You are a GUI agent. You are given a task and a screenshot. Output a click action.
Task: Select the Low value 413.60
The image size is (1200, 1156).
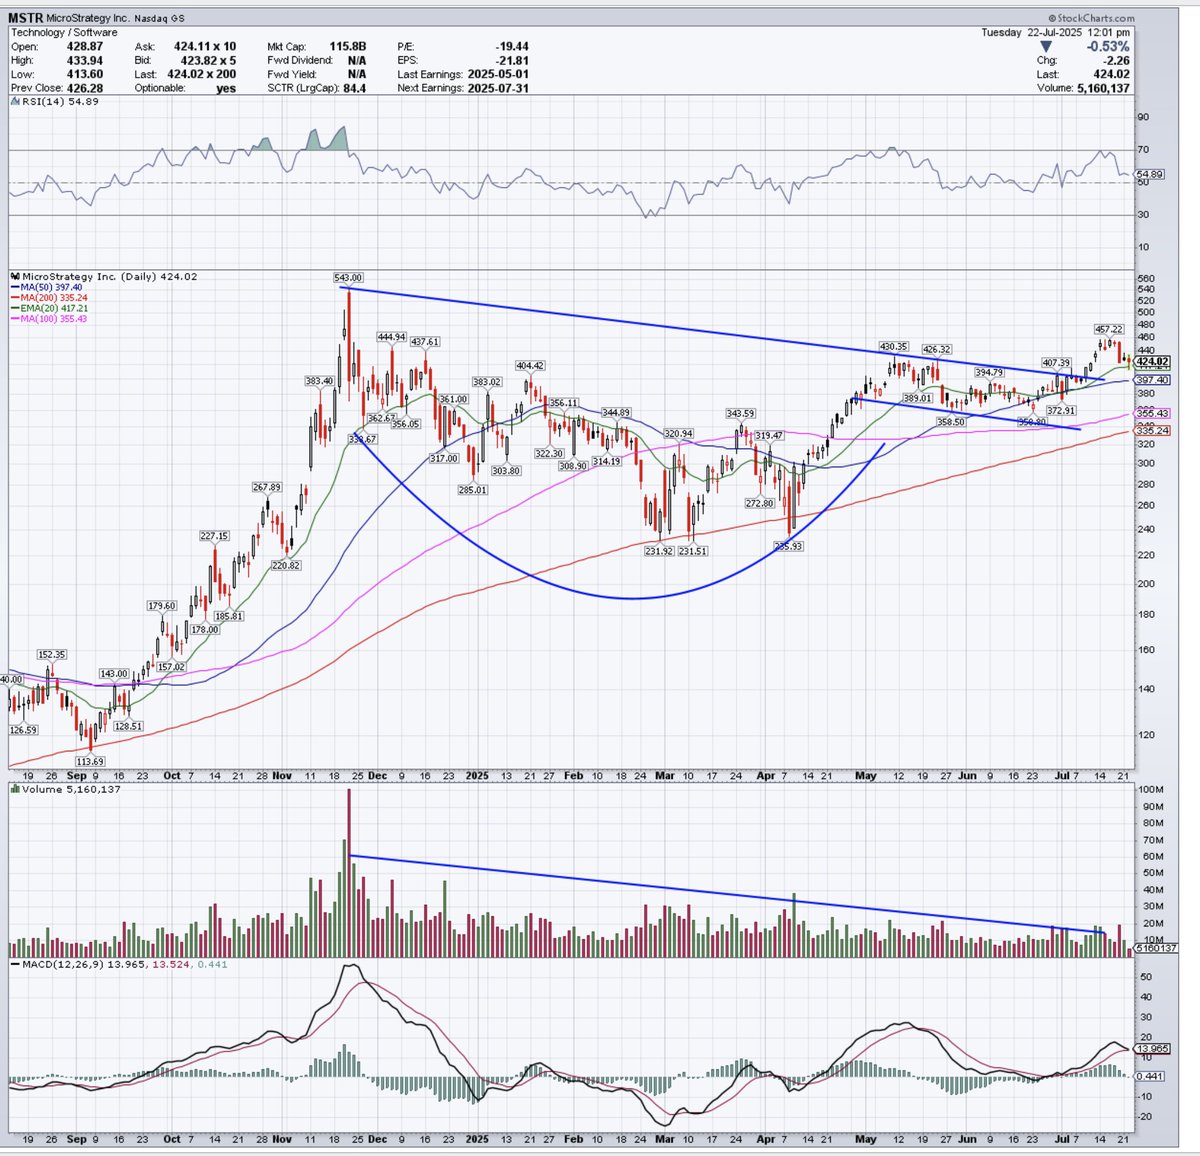coord(86,74)
